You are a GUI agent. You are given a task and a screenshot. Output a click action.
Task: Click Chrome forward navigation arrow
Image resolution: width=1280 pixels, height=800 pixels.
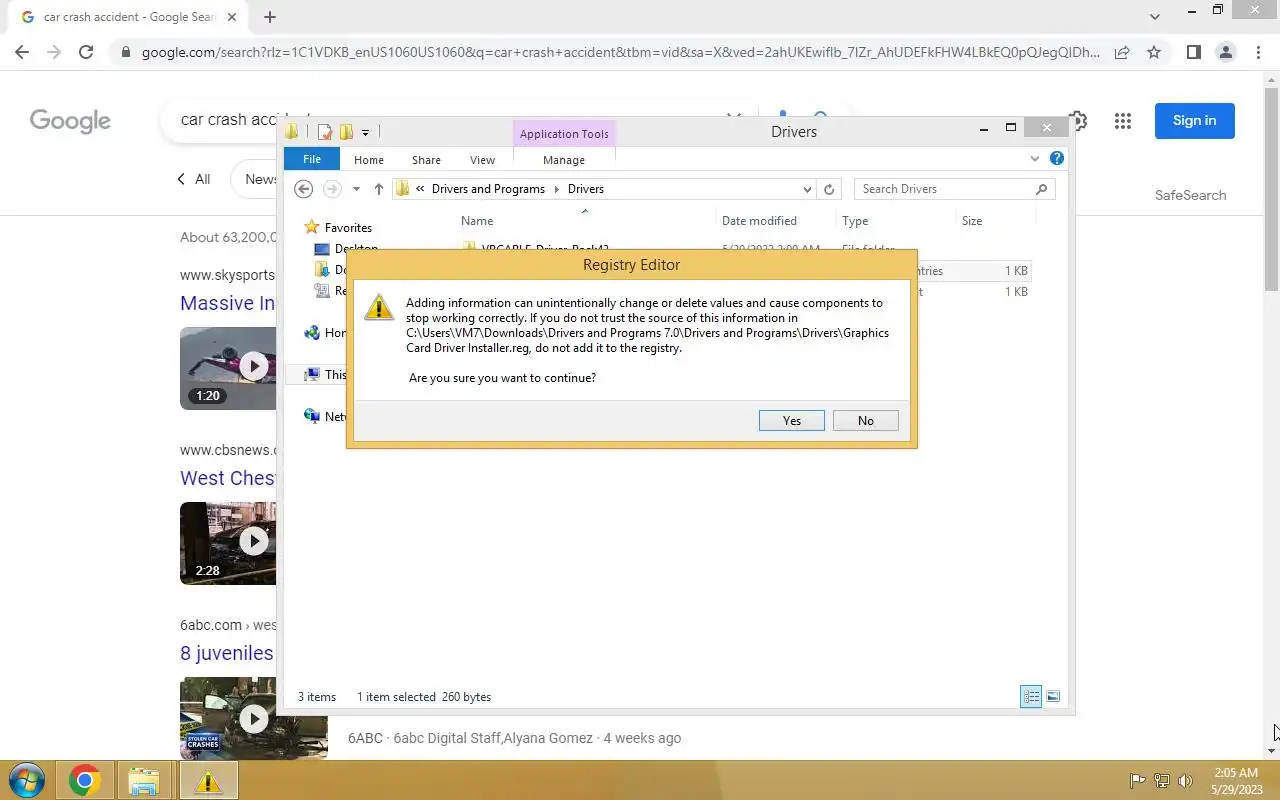pyautogui.click(x=54, y=52)
